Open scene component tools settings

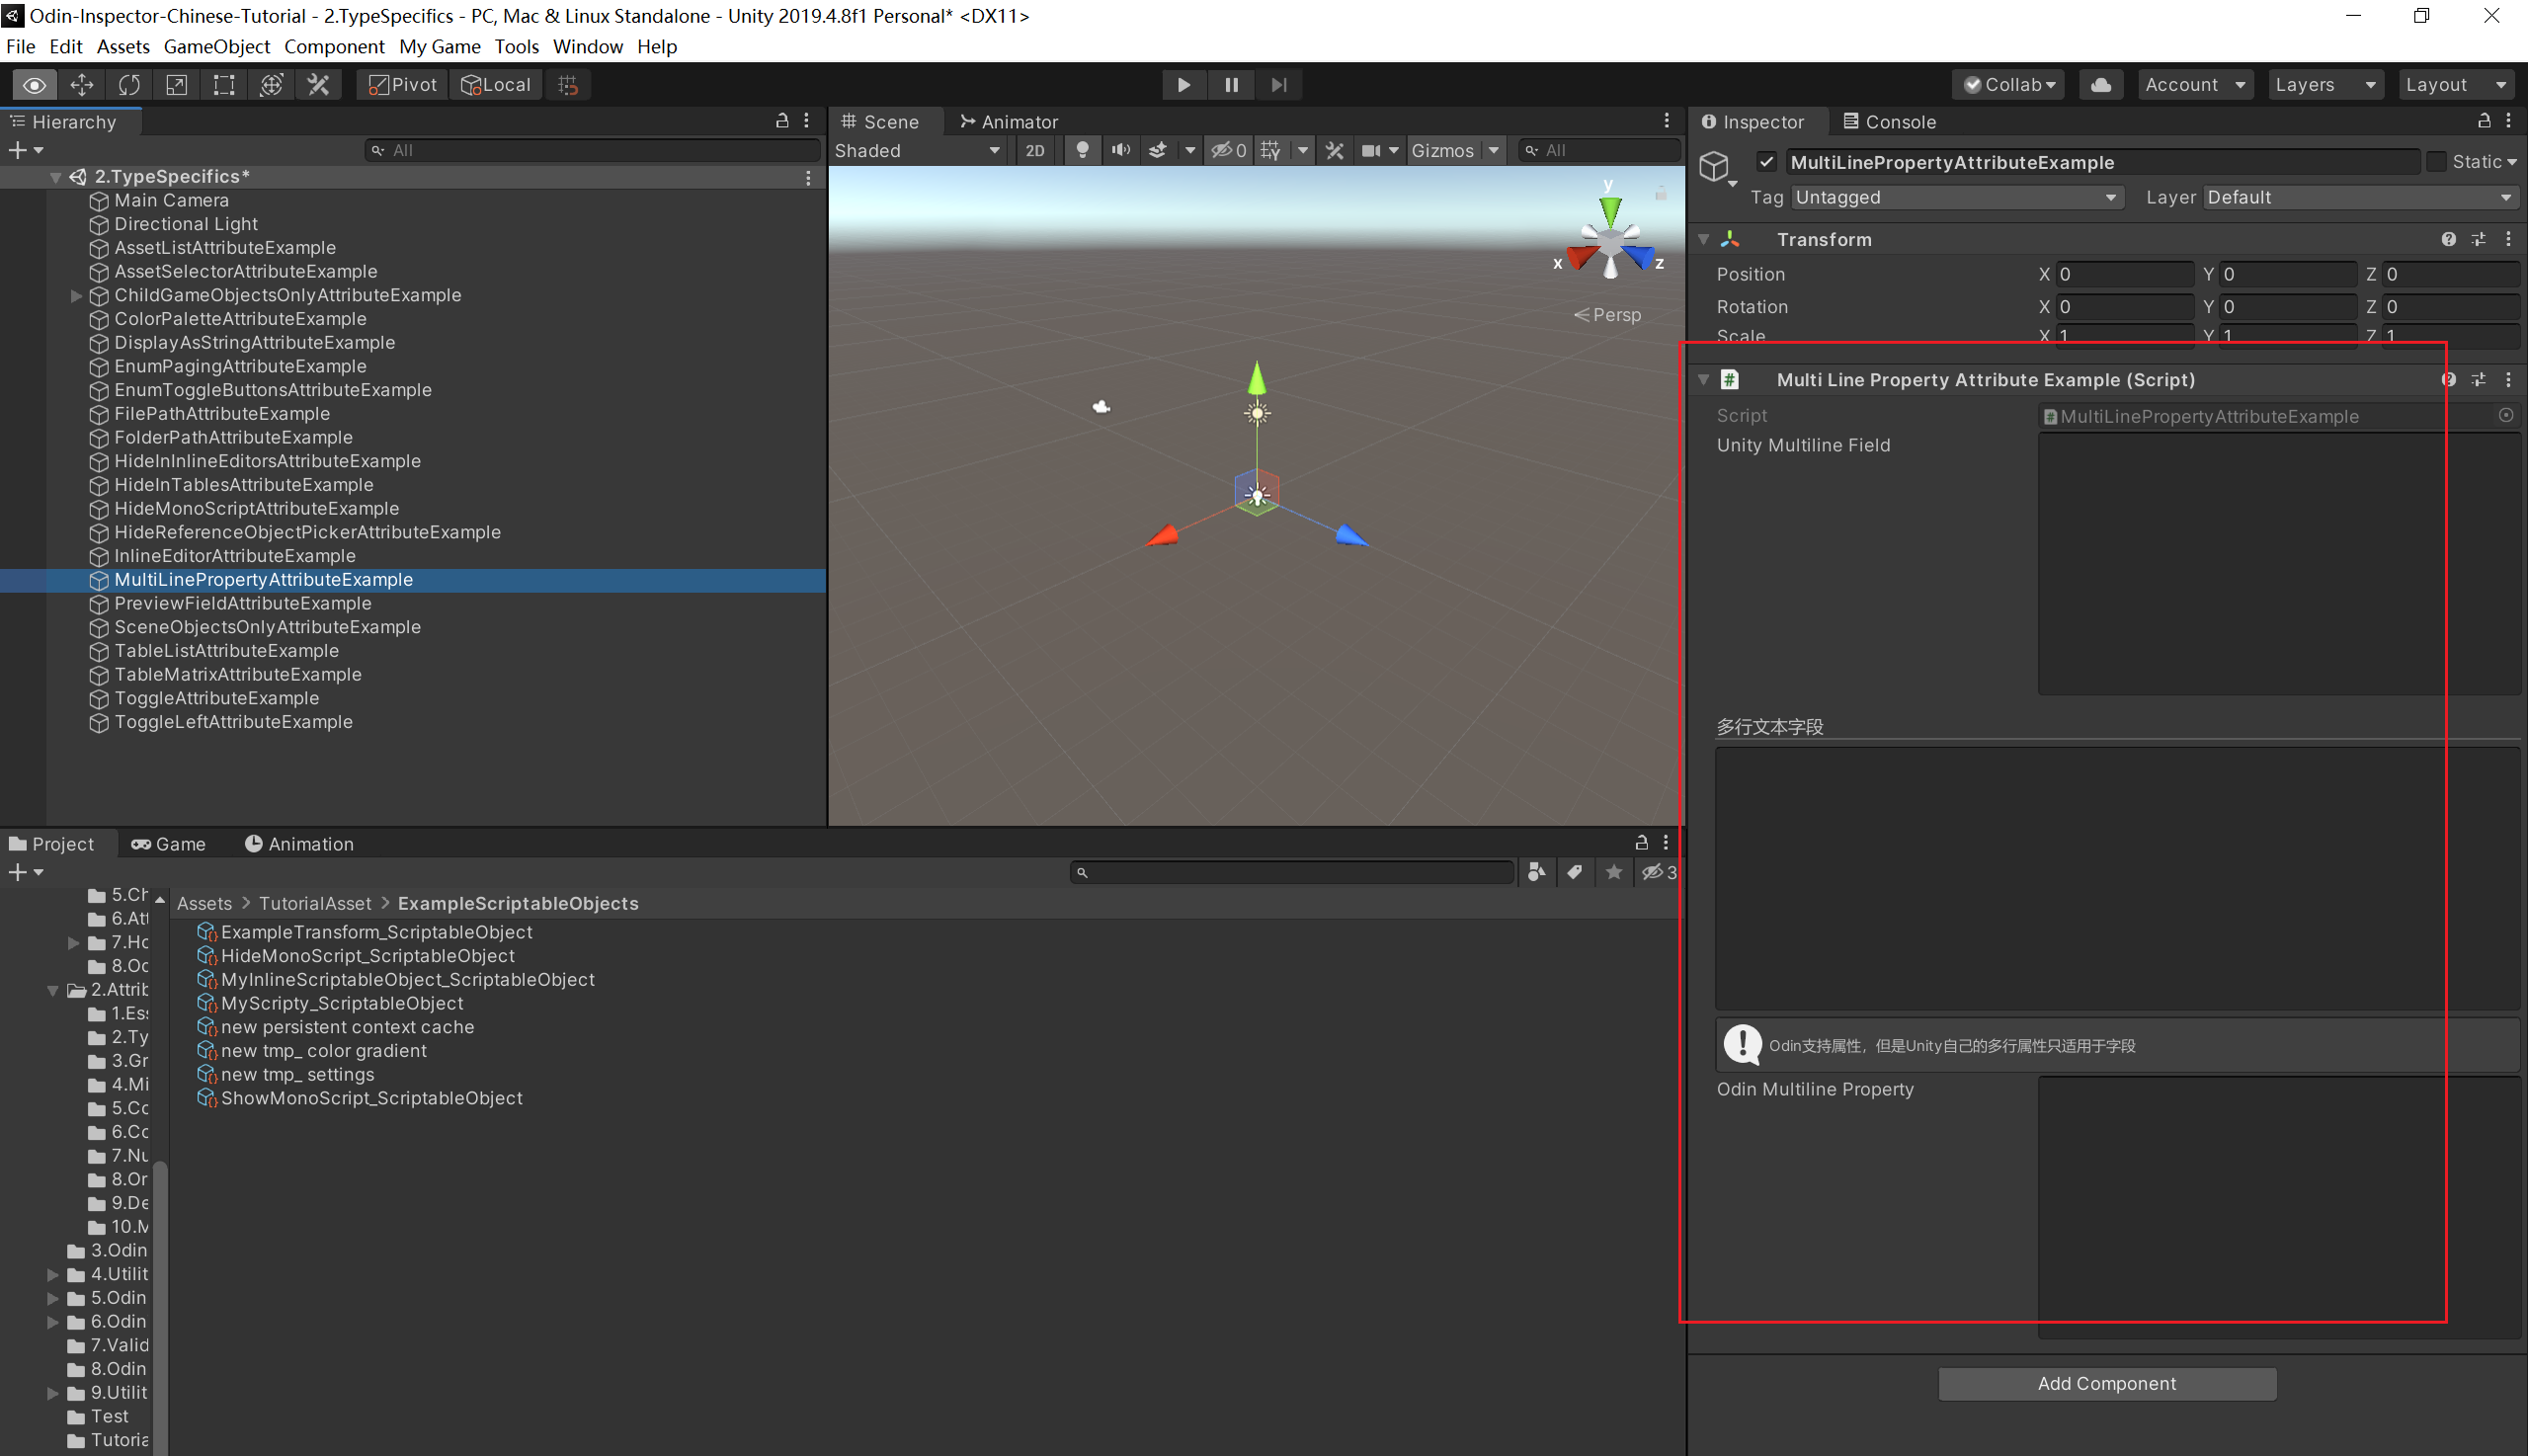click(1334, 150)
